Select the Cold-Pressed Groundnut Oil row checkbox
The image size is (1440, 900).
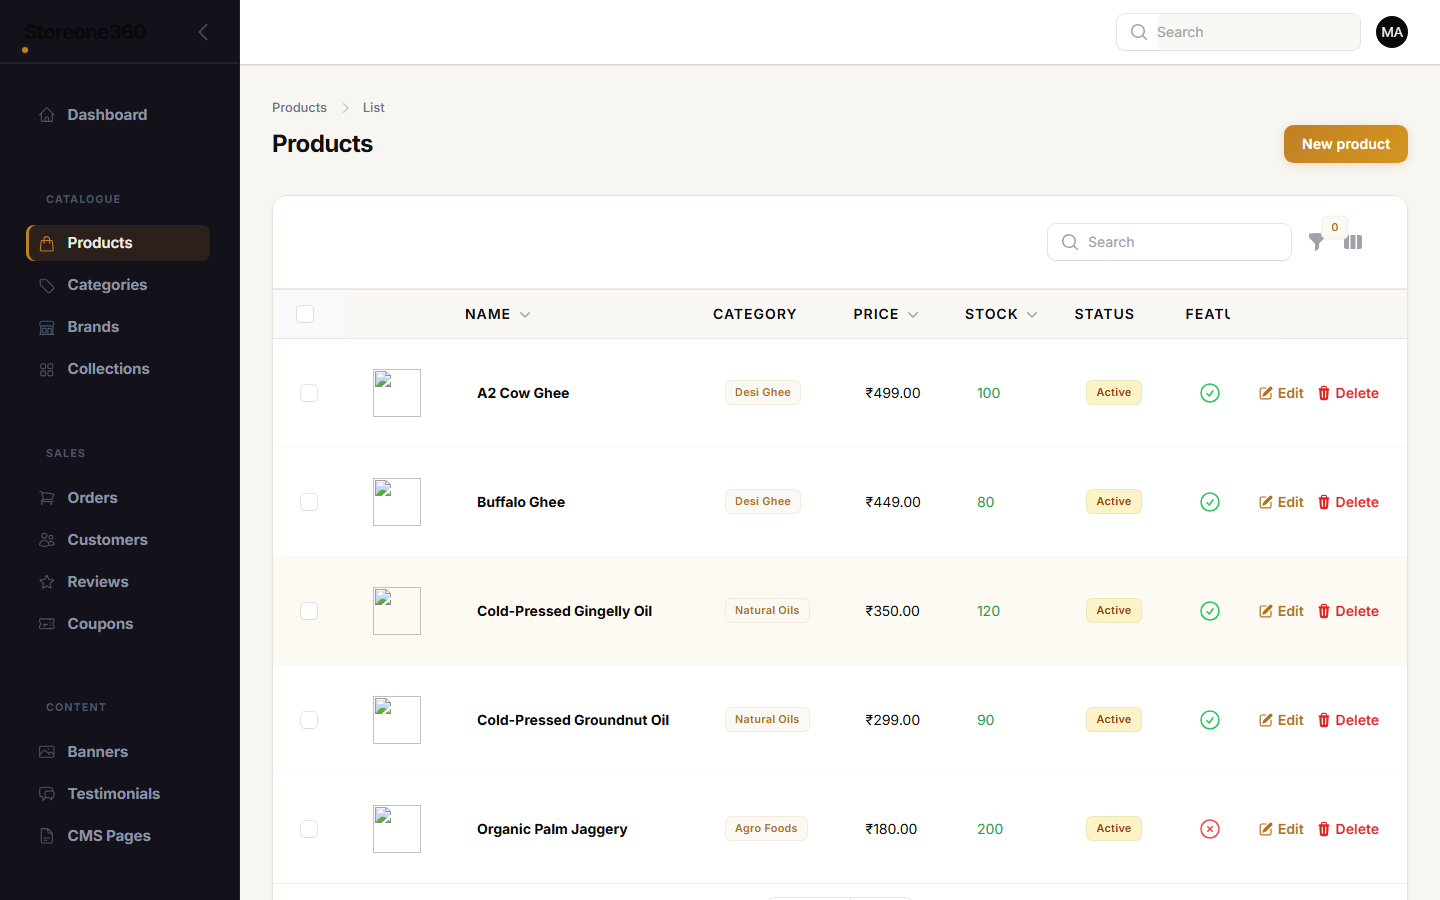pyautogui.click(x=309, y=720)
